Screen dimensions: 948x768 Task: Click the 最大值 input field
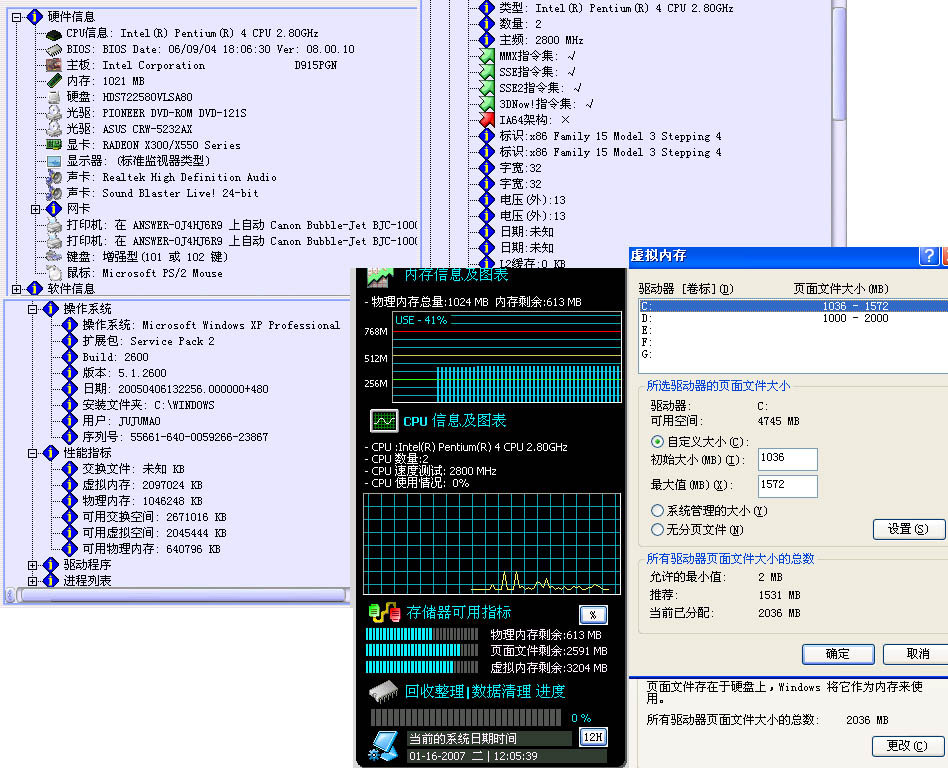[788, 486]
